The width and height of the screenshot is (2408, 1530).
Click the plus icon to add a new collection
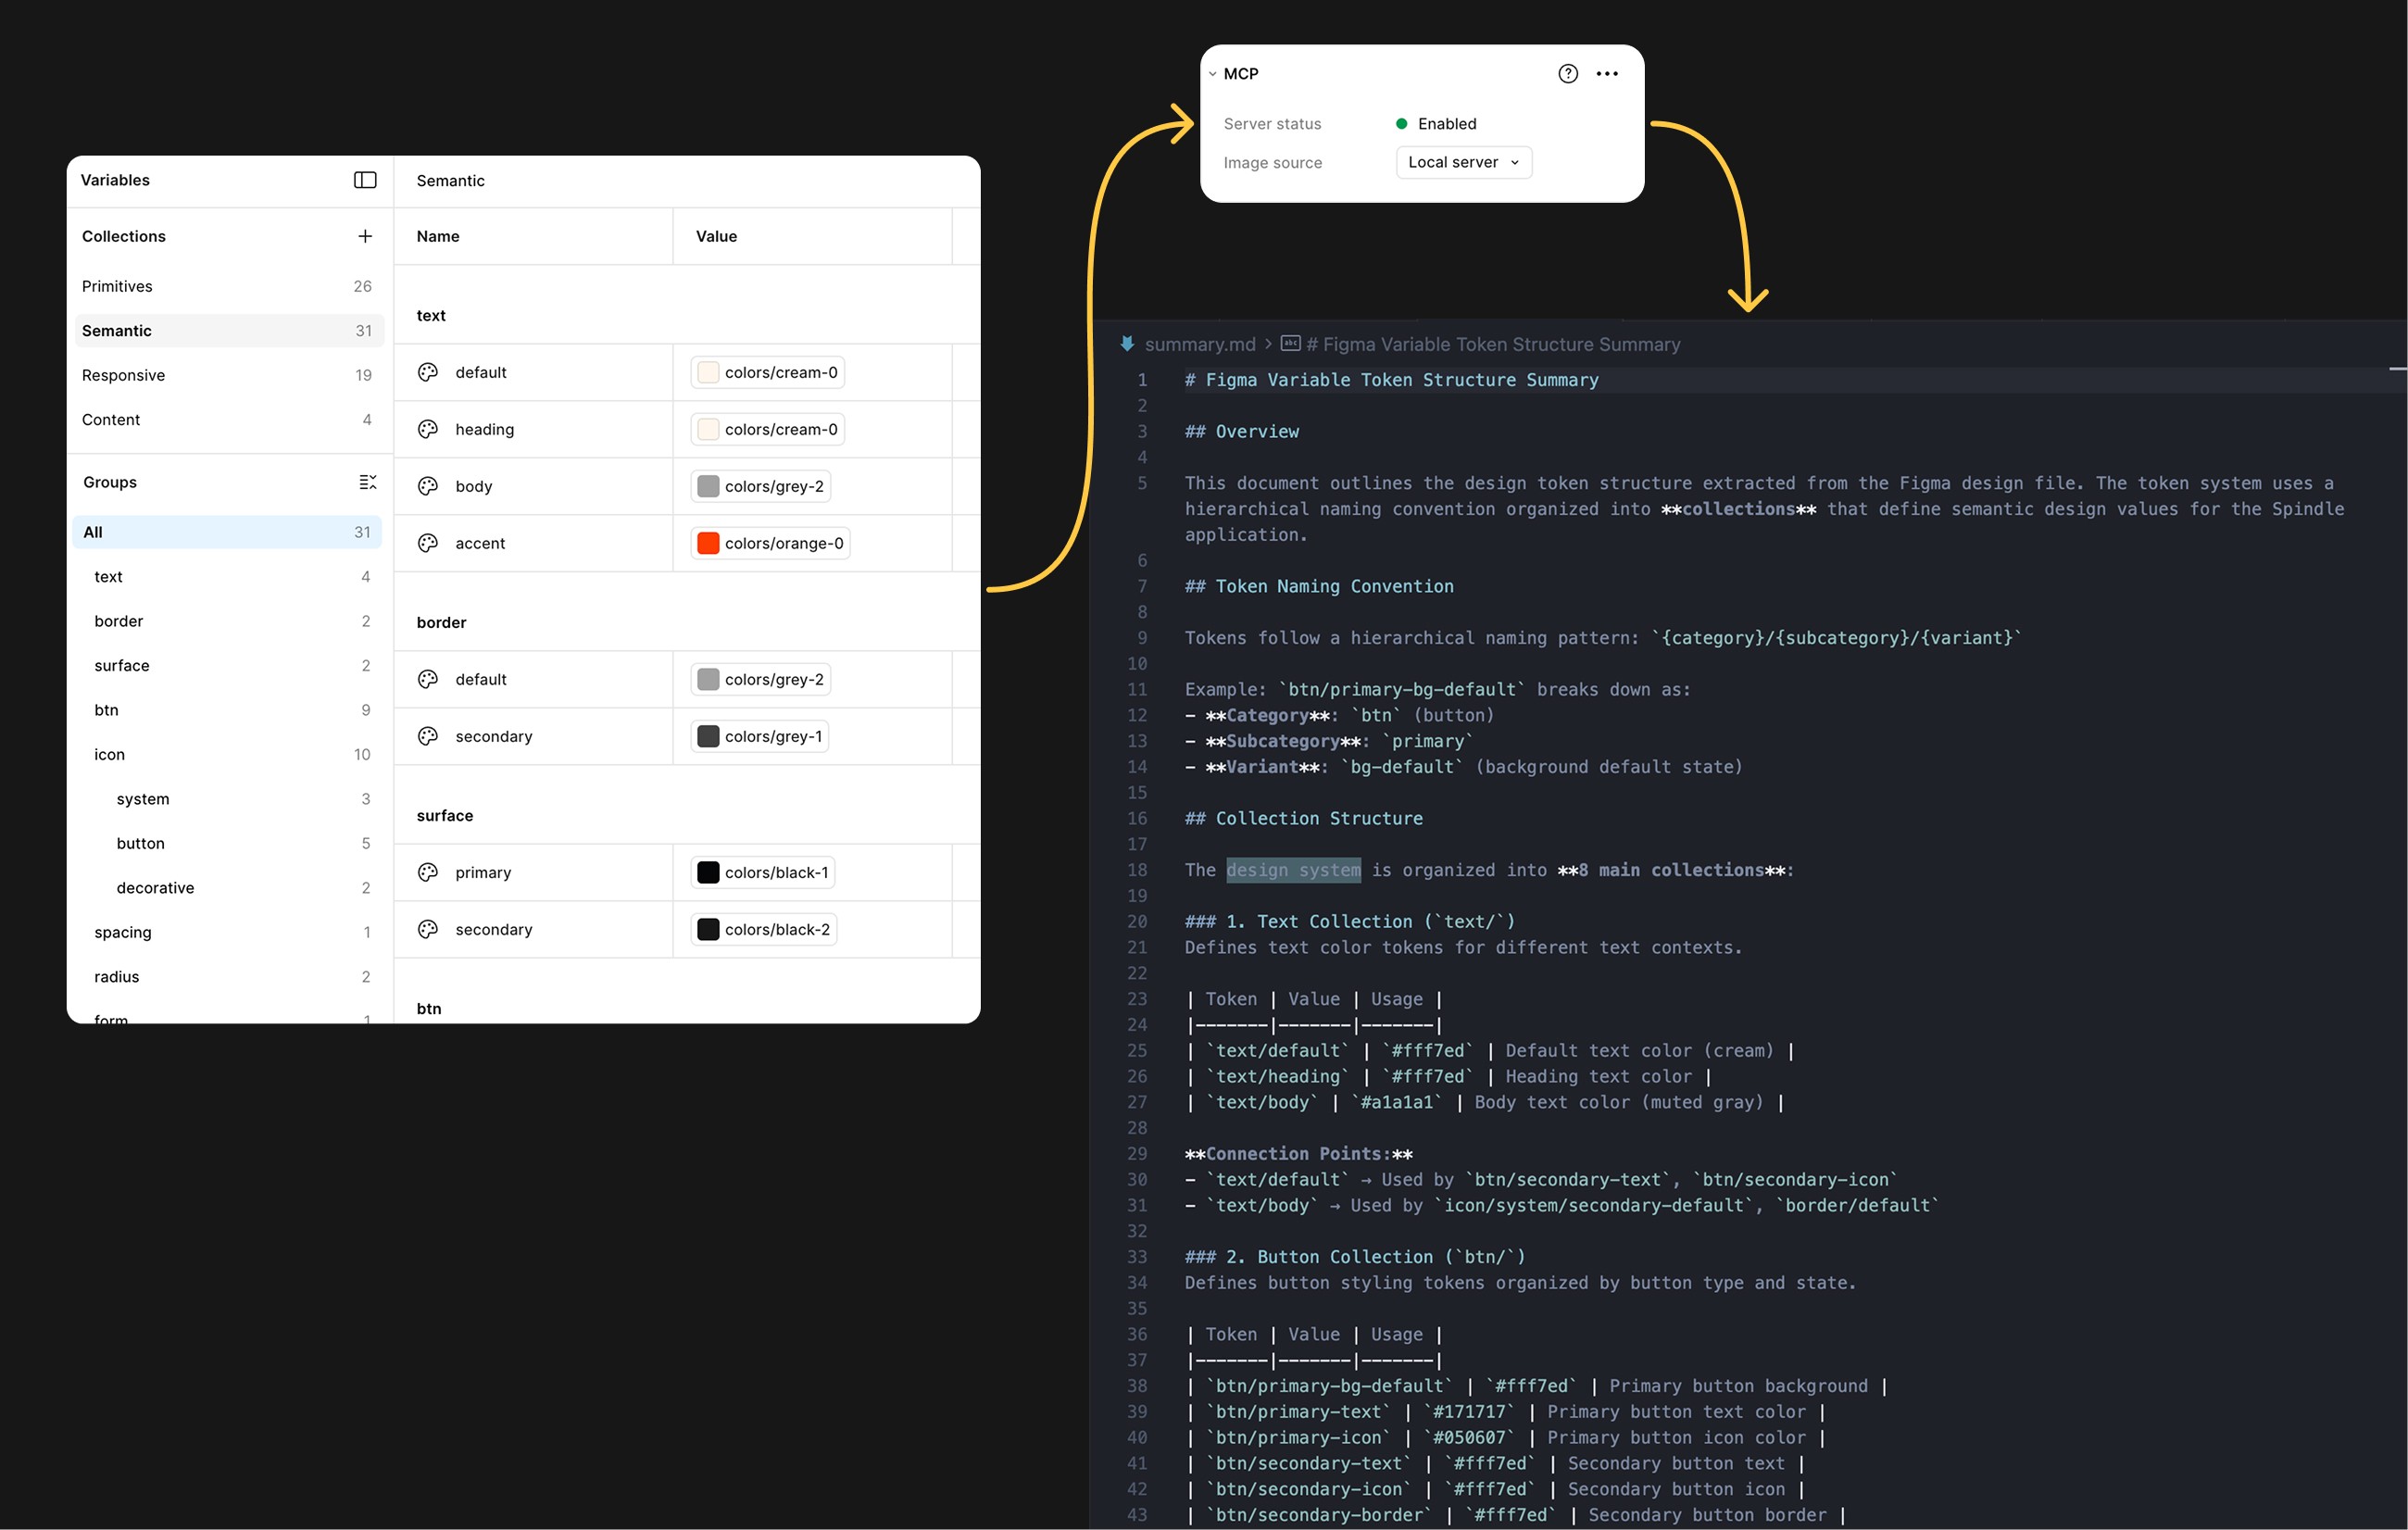click(x=365, y=236)
